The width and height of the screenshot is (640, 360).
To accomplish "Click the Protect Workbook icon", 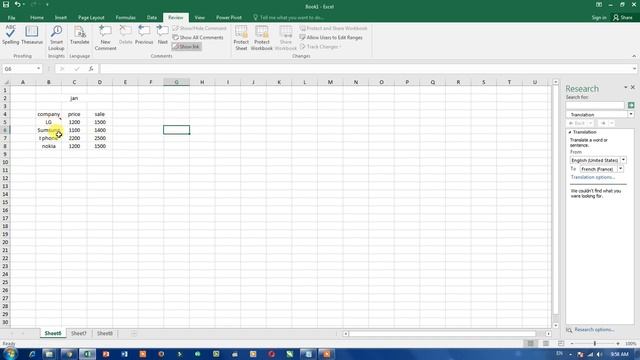I will point(262,38).
